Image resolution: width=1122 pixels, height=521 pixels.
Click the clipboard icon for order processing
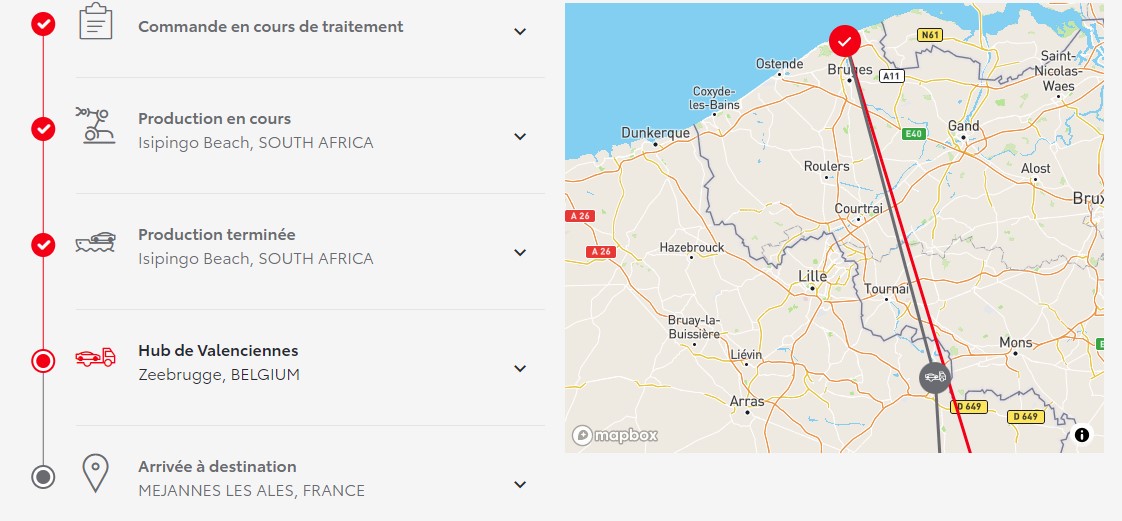tap(96, 21)
